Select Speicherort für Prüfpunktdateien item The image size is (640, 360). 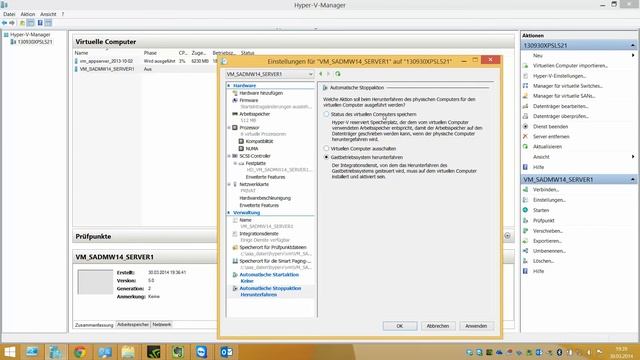coord(273,247)
